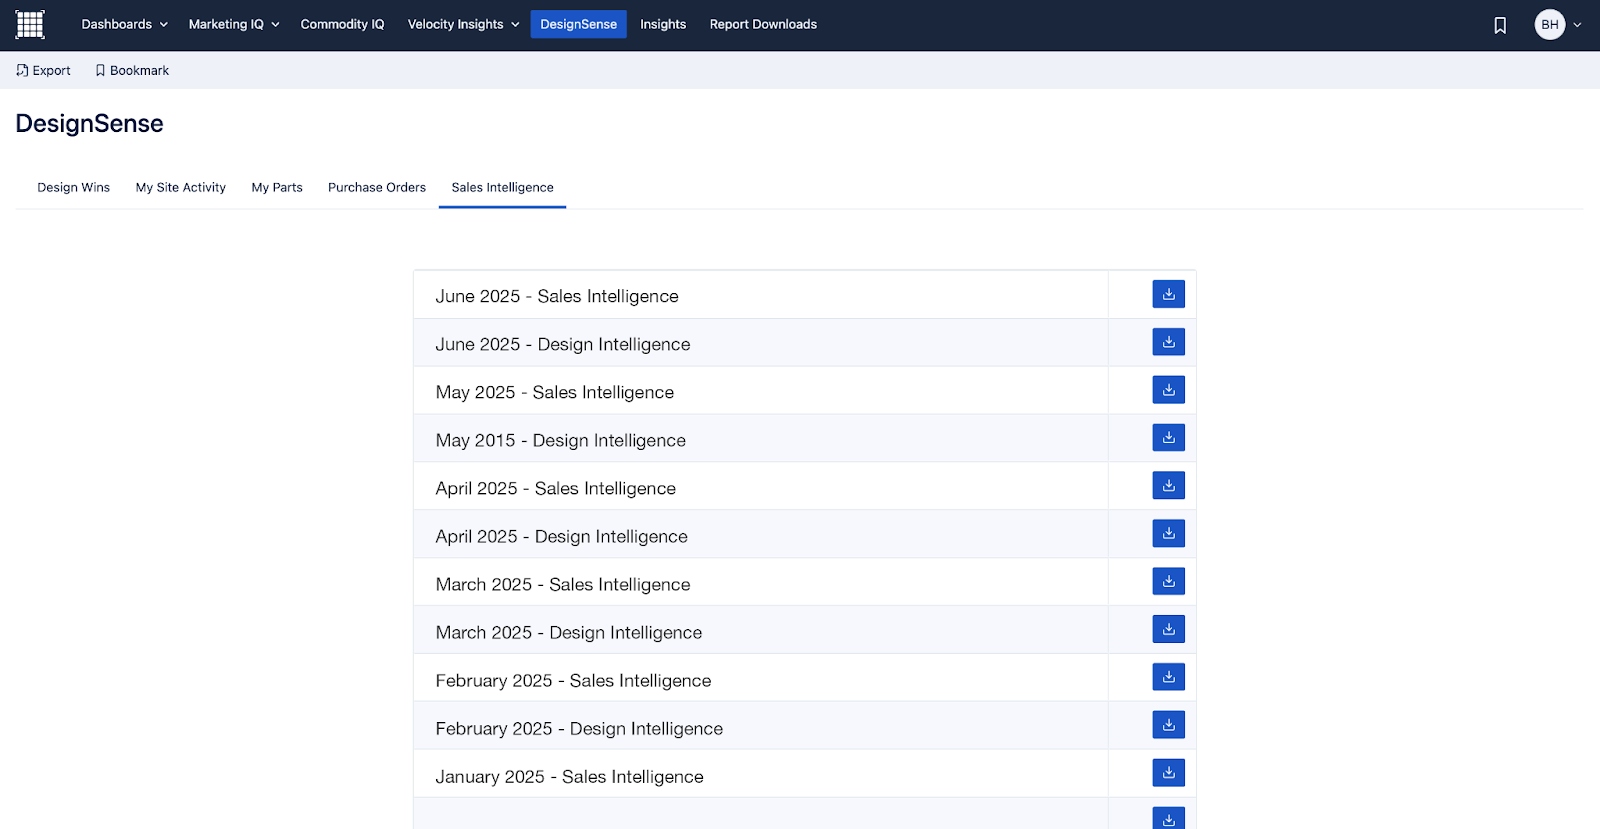Download May 2015 - Design Intelligence report

click(1168, 438)
